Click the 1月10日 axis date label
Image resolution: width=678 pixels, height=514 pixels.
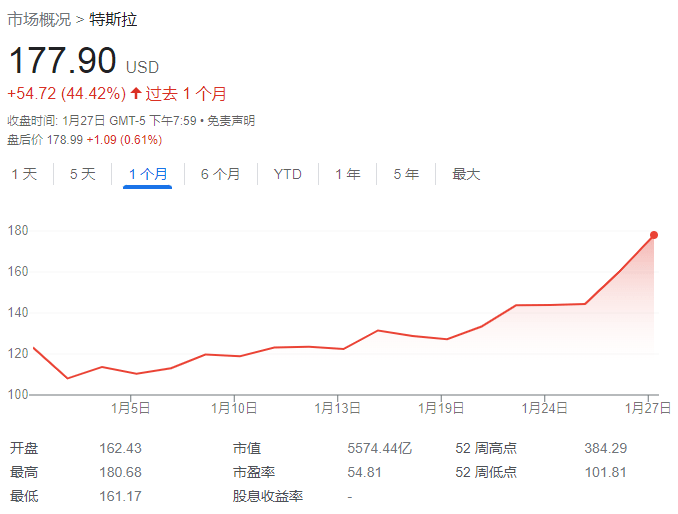click(x=234, y=408)
